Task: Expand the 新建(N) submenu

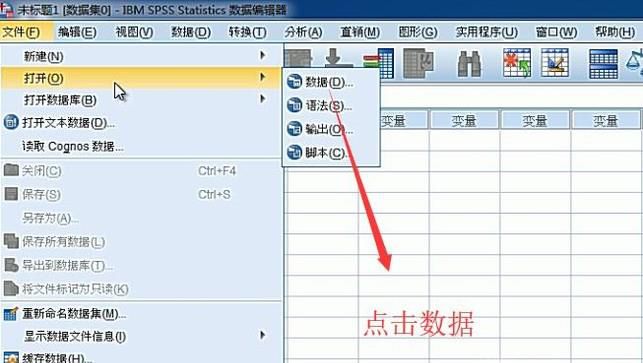Action: point(141,56)
